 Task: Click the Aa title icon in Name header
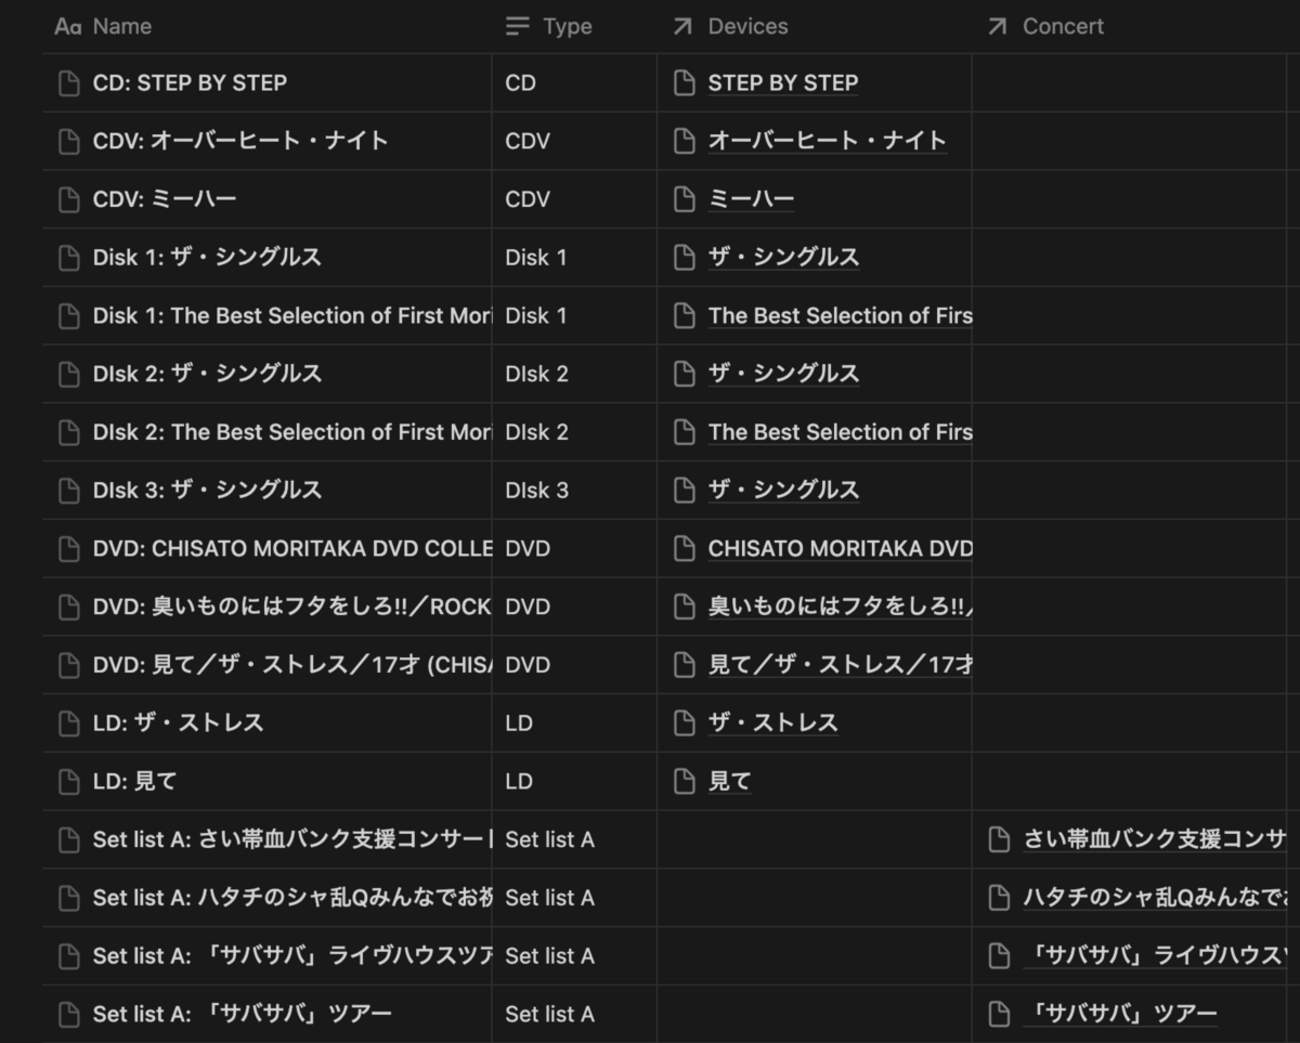click(x=68, y=27)
